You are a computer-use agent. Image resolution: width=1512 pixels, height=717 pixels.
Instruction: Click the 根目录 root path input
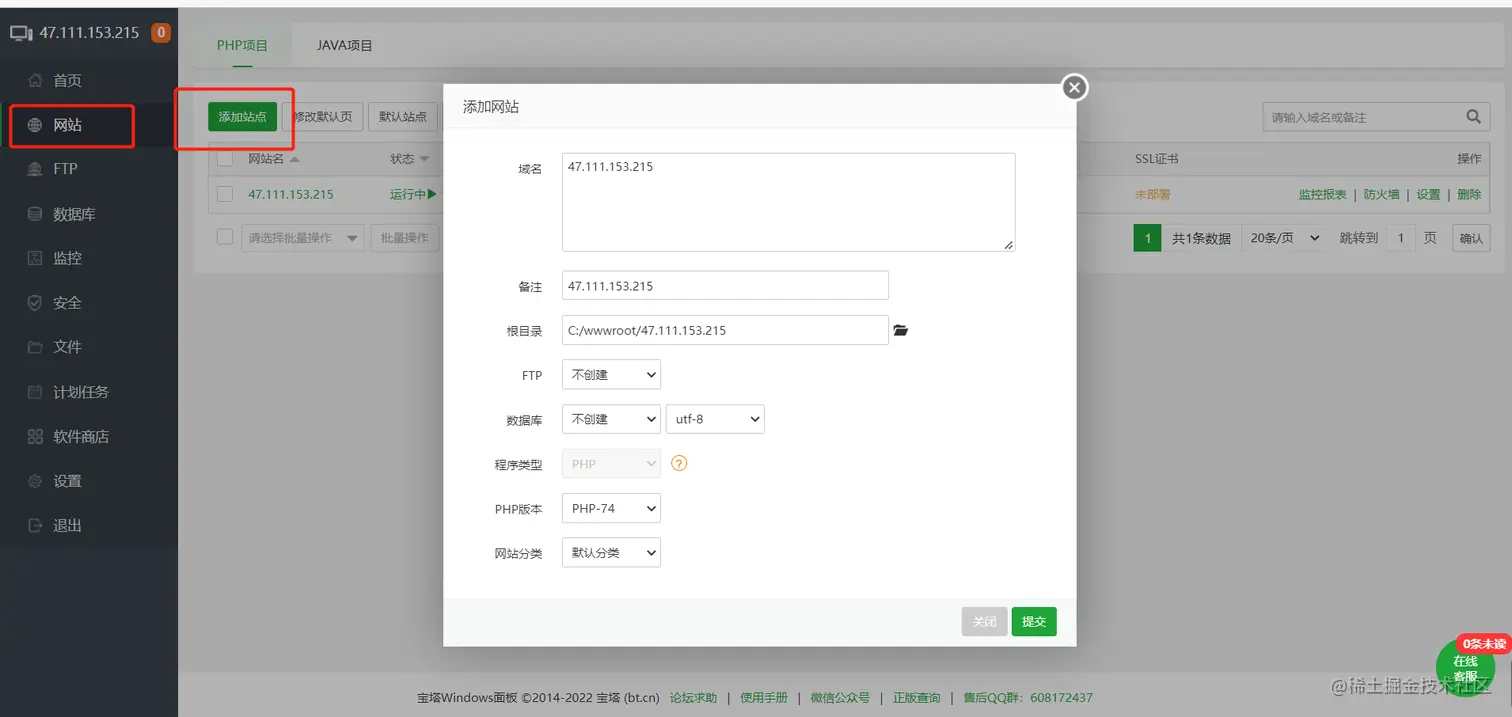point(725,330)
